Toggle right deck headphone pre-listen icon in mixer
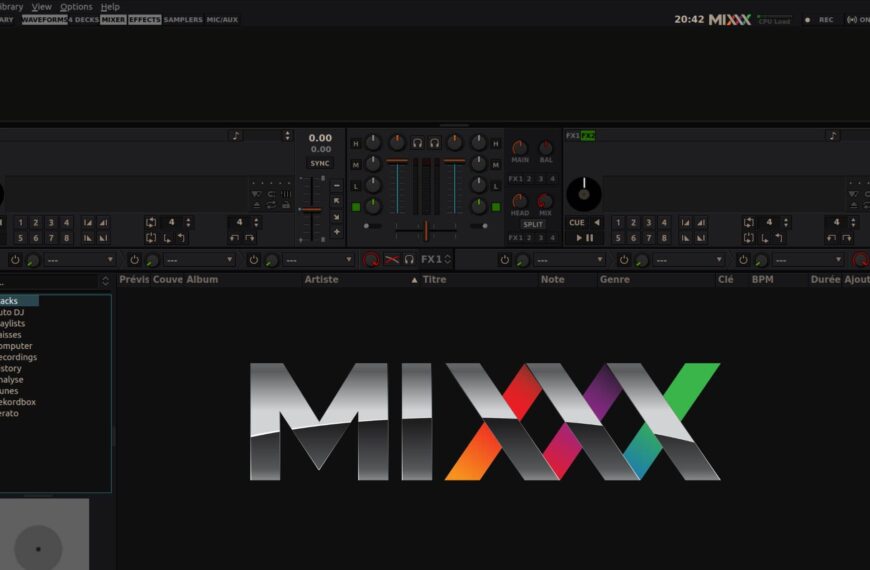This screenshot has width=870, height=570. (x=434, y=143)
